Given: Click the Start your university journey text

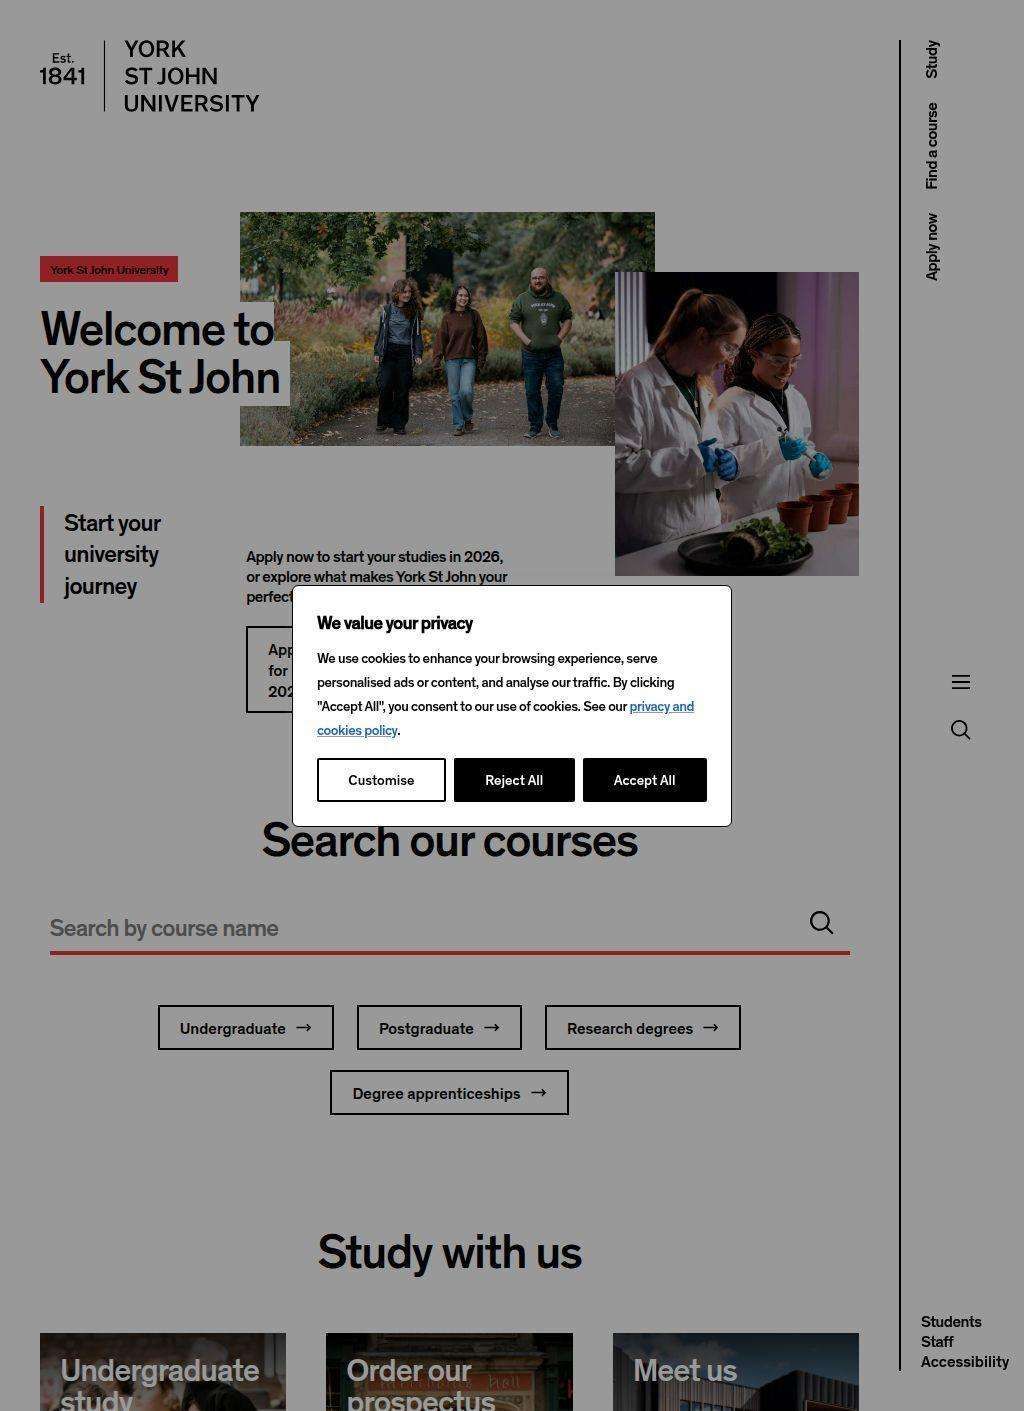Looking at the screenshot, I should point(112,554).
